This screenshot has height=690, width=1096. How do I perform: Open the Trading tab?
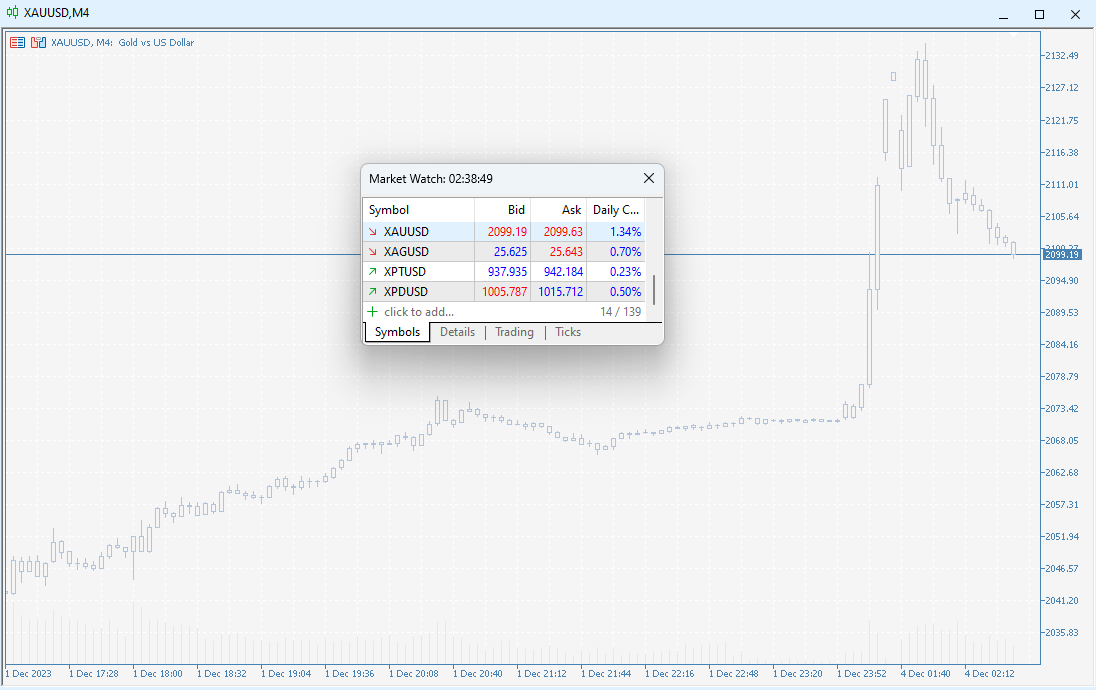514,332
